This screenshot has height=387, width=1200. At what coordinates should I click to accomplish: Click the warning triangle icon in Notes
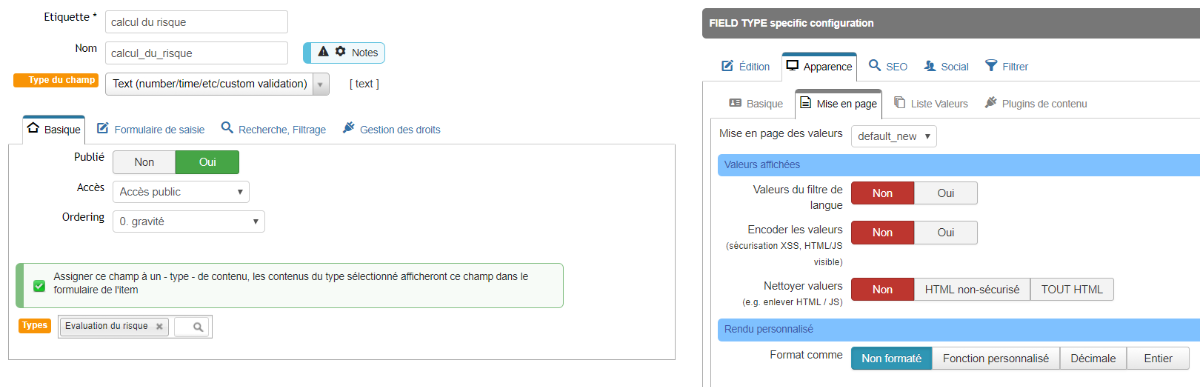323,52
